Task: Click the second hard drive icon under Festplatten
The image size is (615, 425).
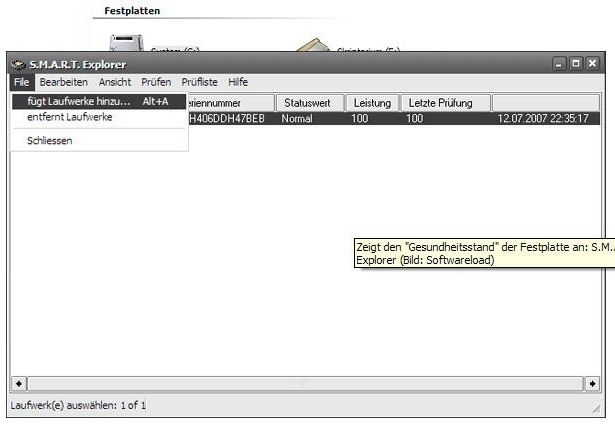Action: point(314,45)
